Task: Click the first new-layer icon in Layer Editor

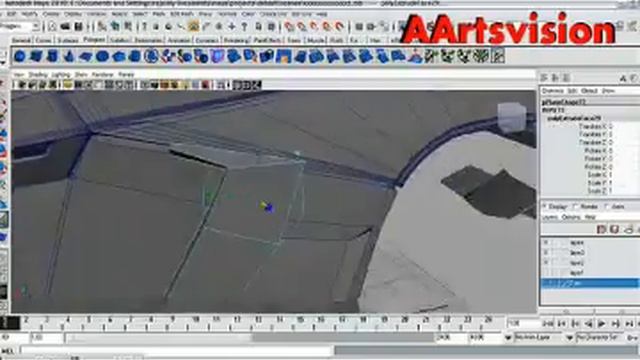Action: click(601, 229)
